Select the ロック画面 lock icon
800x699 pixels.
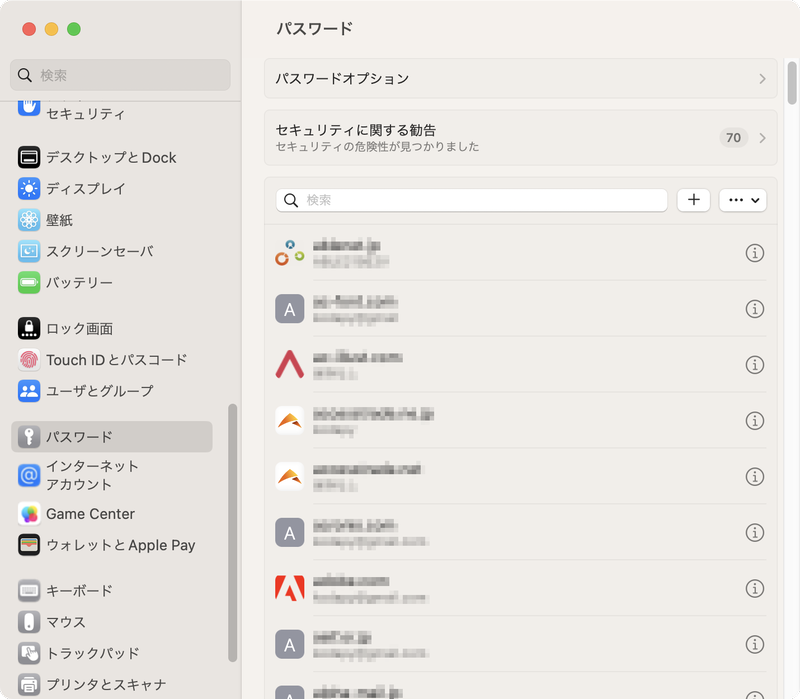pos(27,328)
